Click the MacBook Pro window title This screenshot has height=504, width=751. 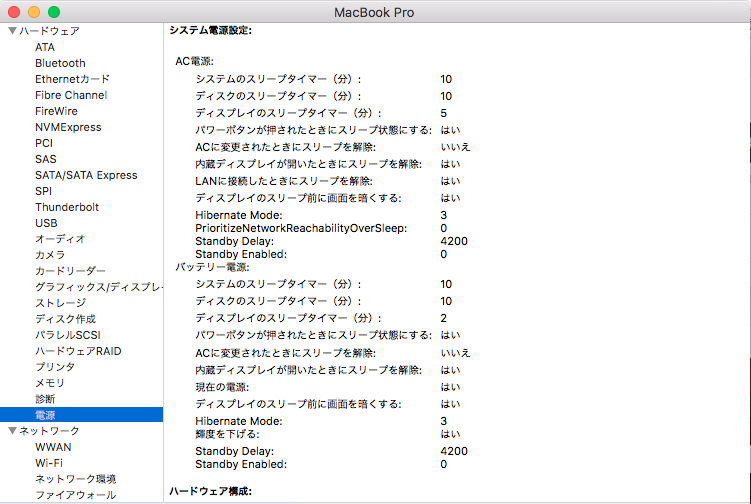point(374,12)
